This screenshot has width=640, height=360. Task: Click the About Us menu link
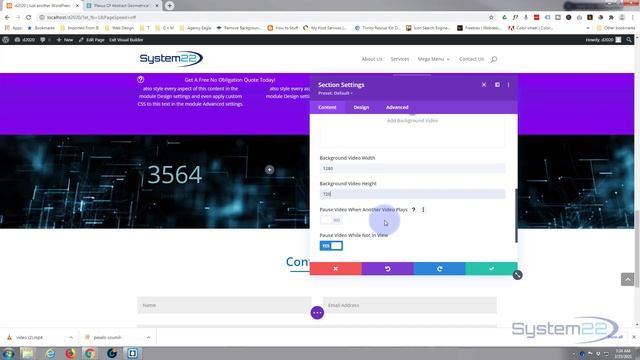pos(372,59)
